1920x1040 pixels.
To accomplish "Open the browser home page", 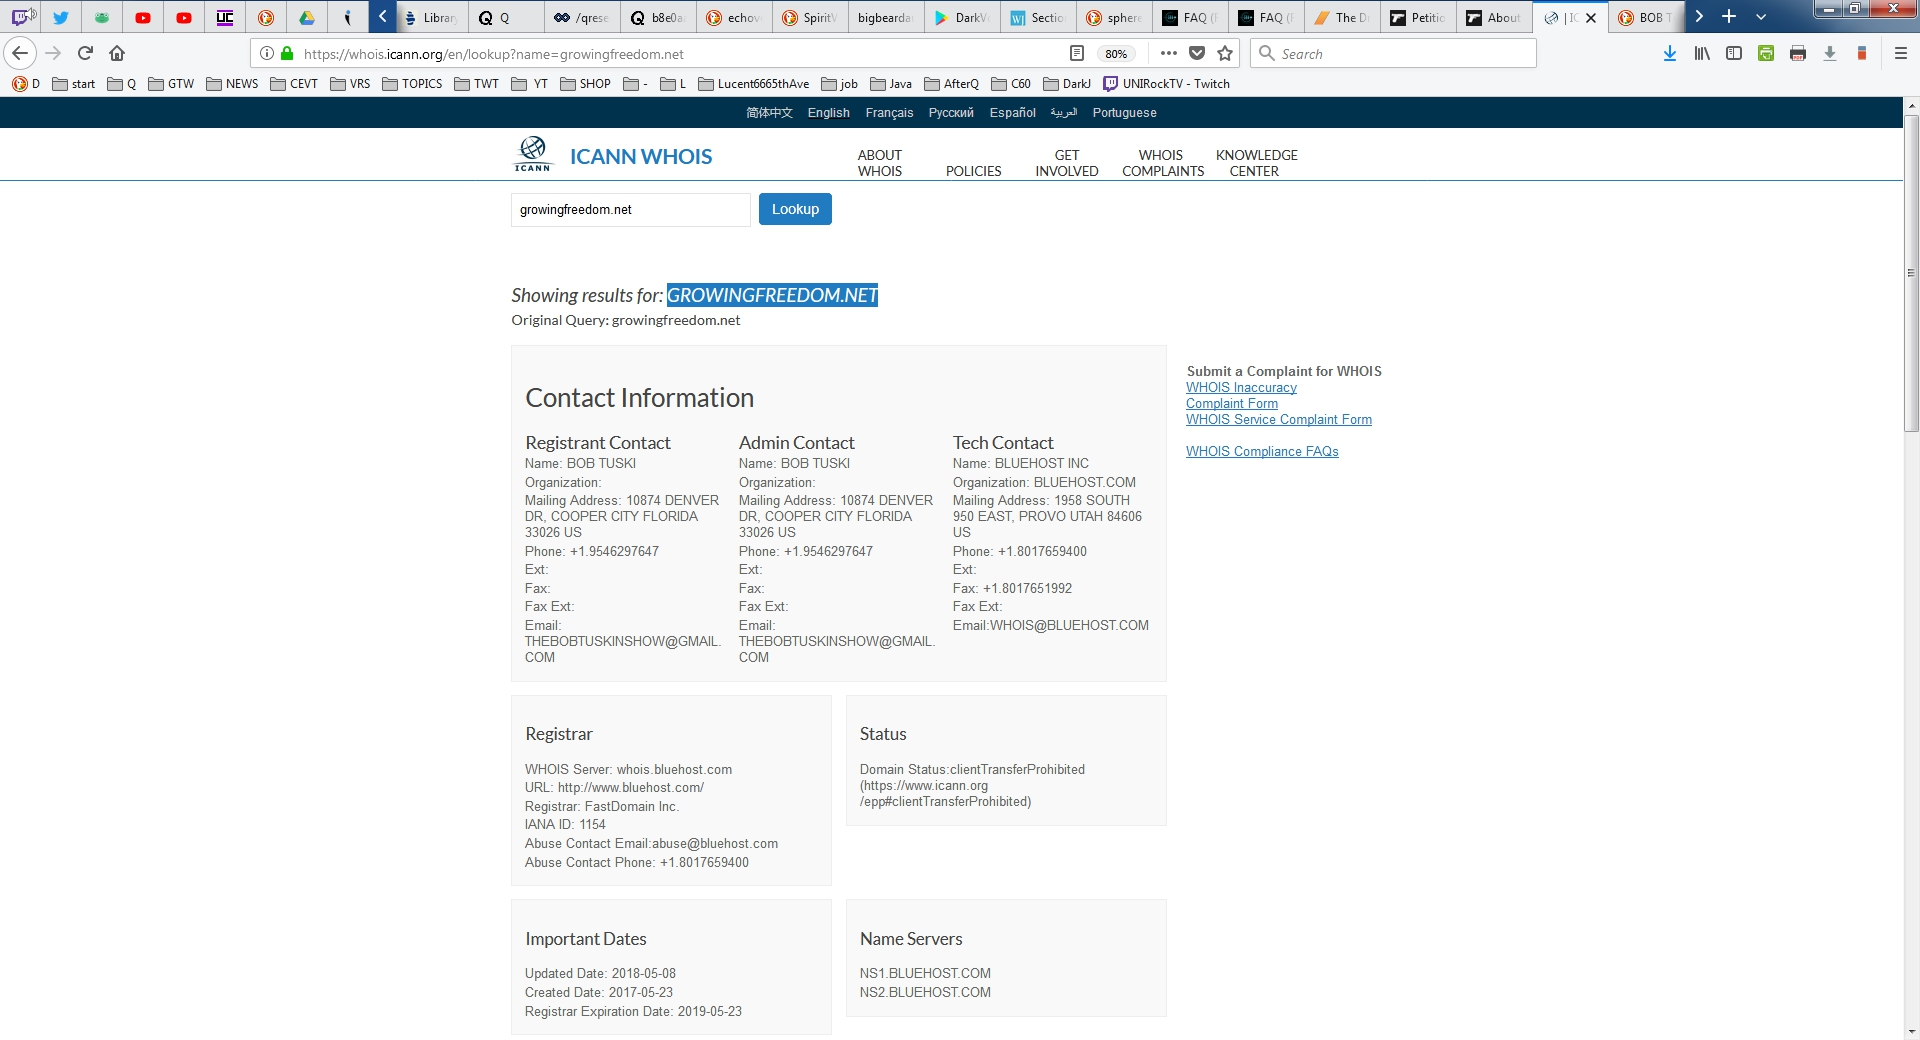I will [x=117, y=53].
